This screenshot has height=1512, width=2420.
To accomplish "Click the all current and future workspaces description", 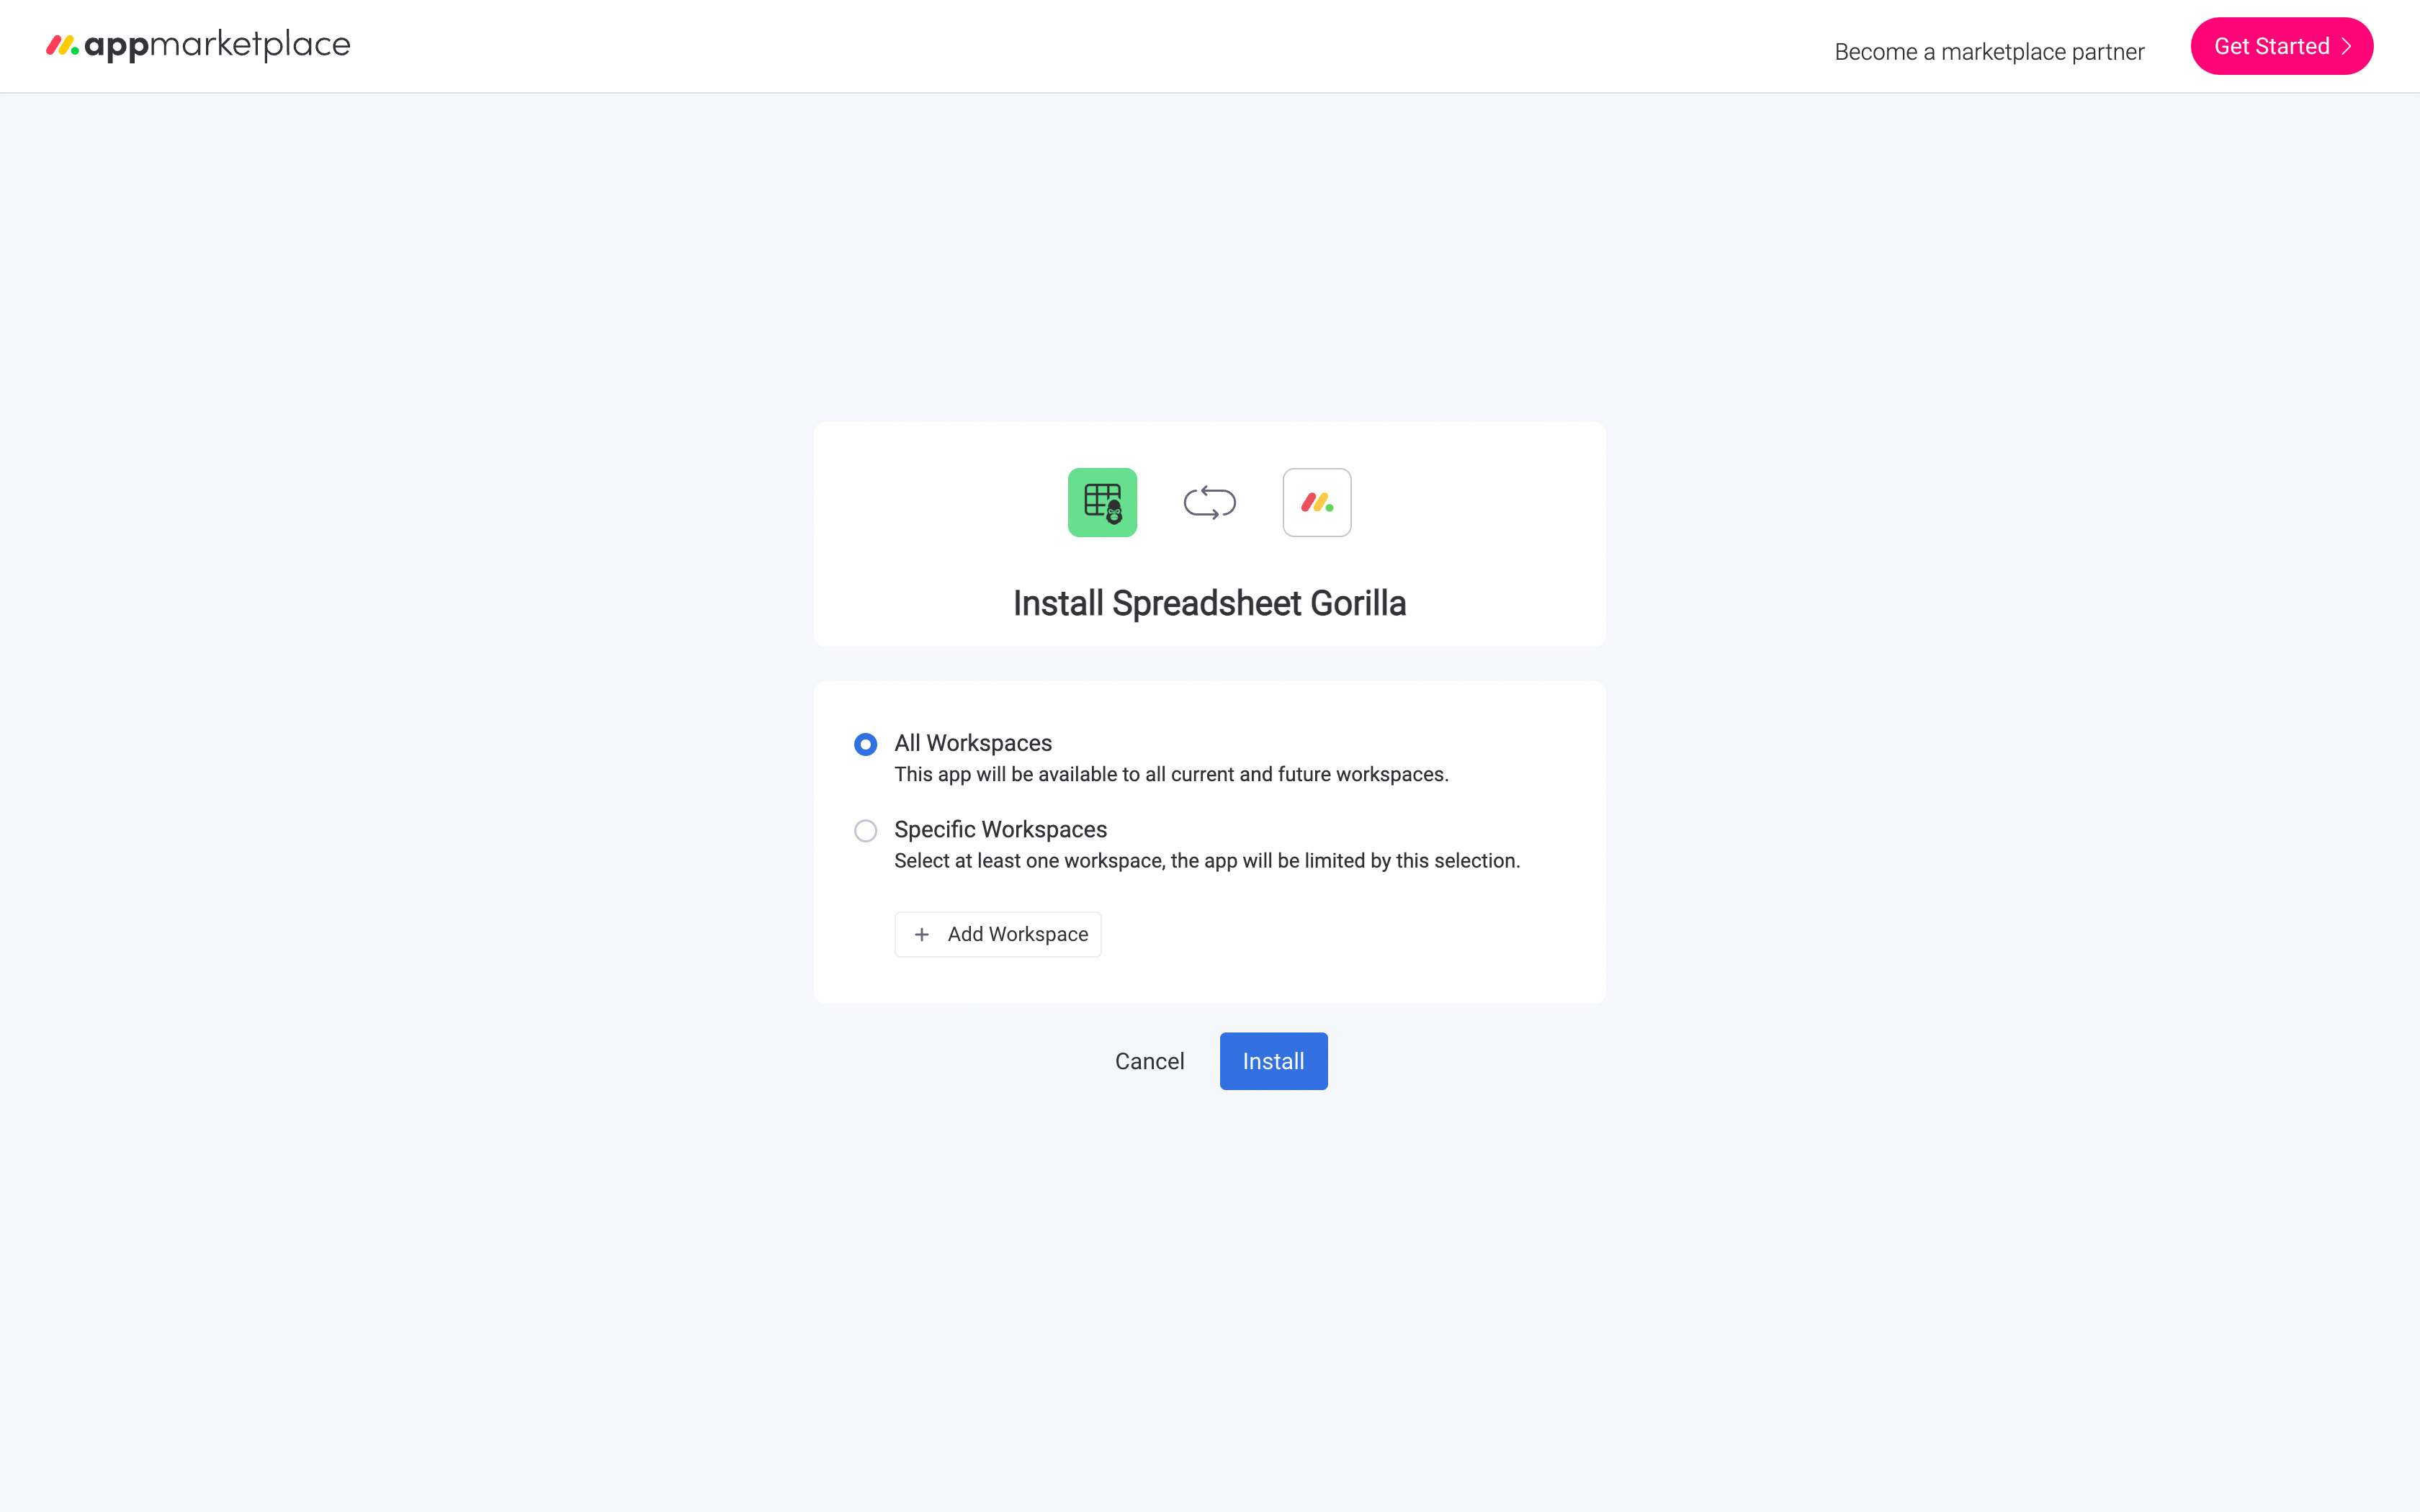I will click(1170, 774).
